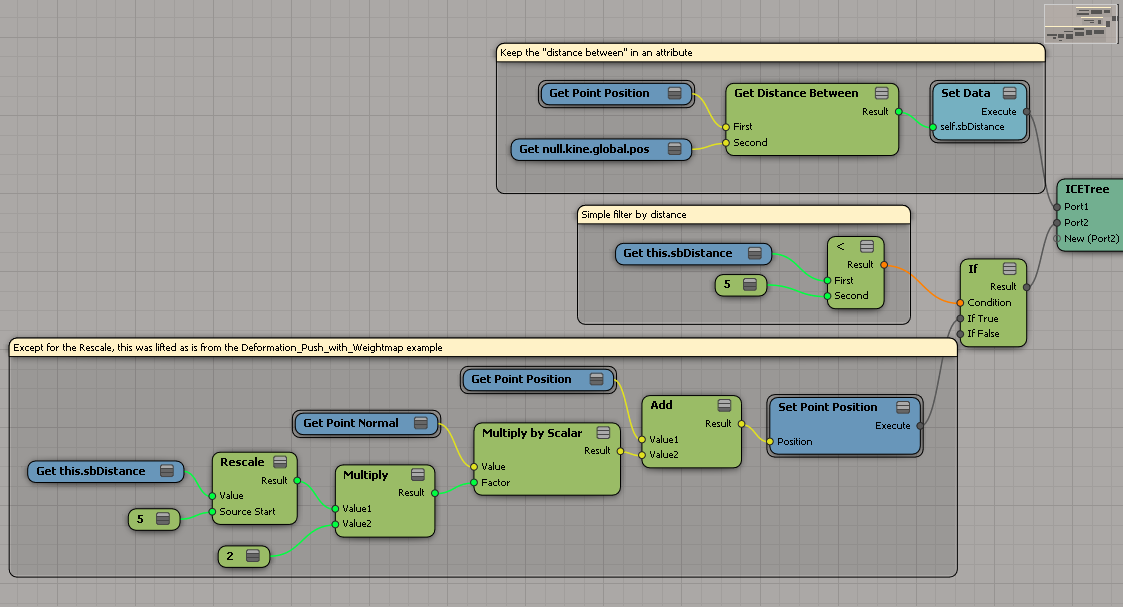Select the self.sbDistance port on Set Data
Image resolution: width=1123 pixels, height=607 pixels.
(x=932, y=127)
